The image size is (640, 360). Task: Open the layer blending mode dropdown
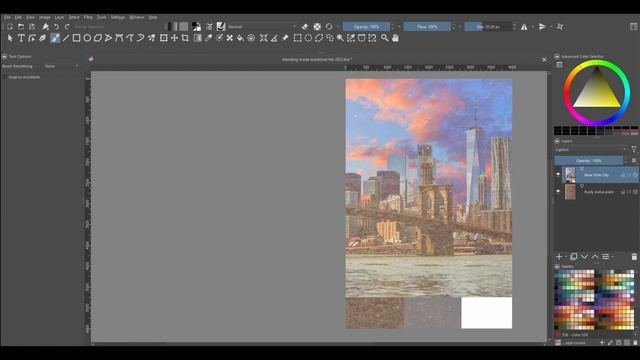(590, 150)
